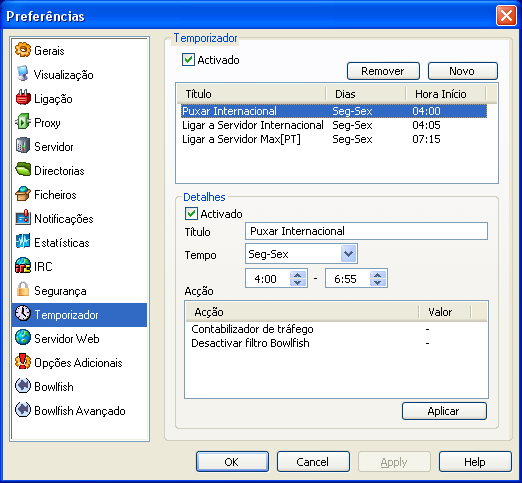Open the Proxy icon in the sidebar
522x483 pixels.
pyautogui.click(x=23, y=122)
